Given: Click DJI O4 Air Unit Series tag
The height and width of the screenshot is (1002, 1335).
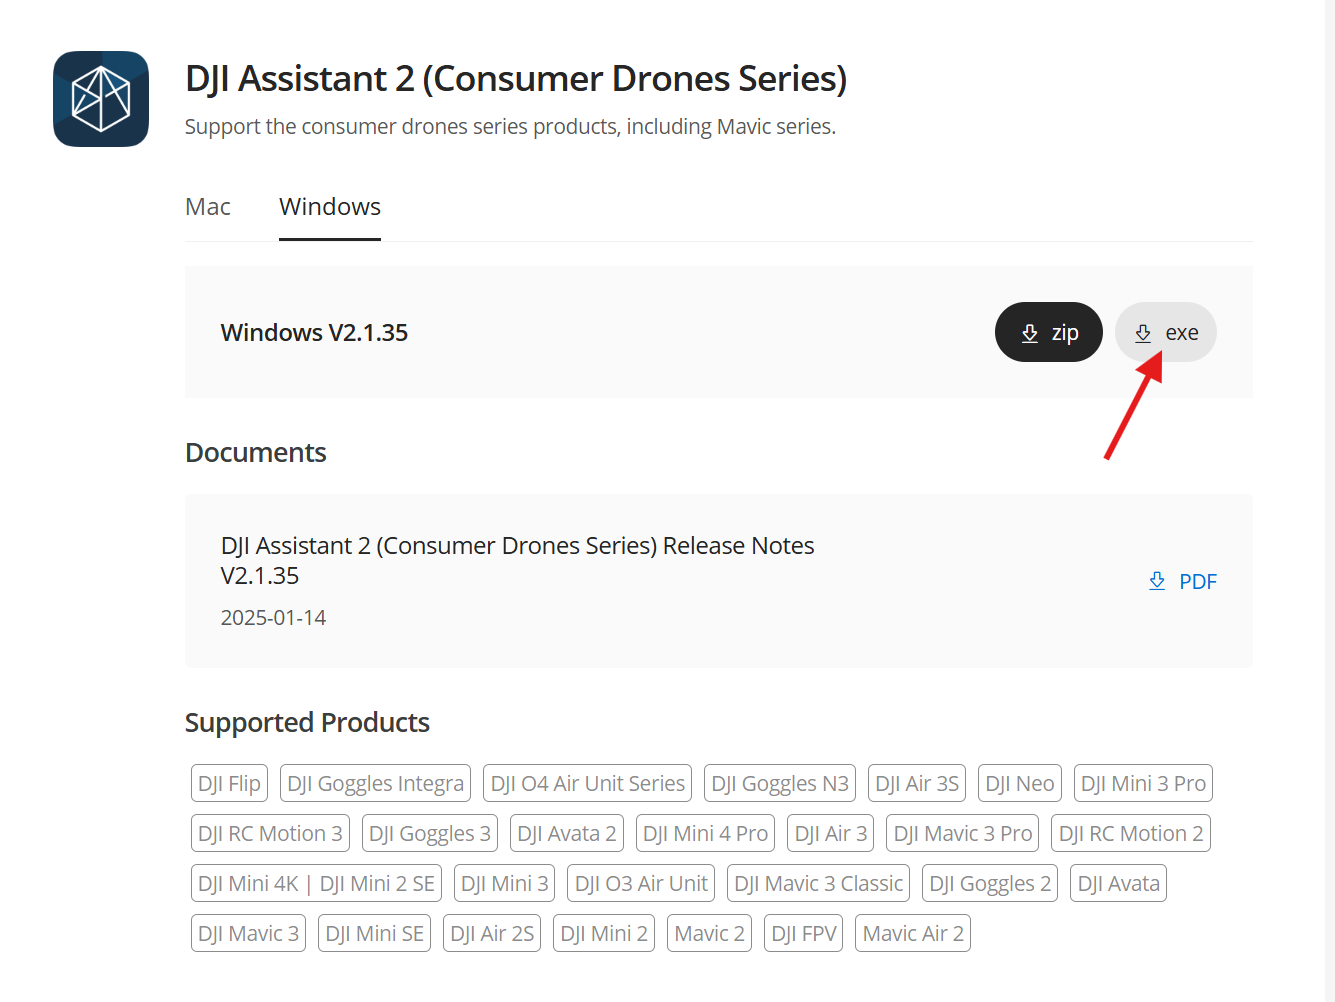Looking at the screenshot, I should tap(587, 783).
